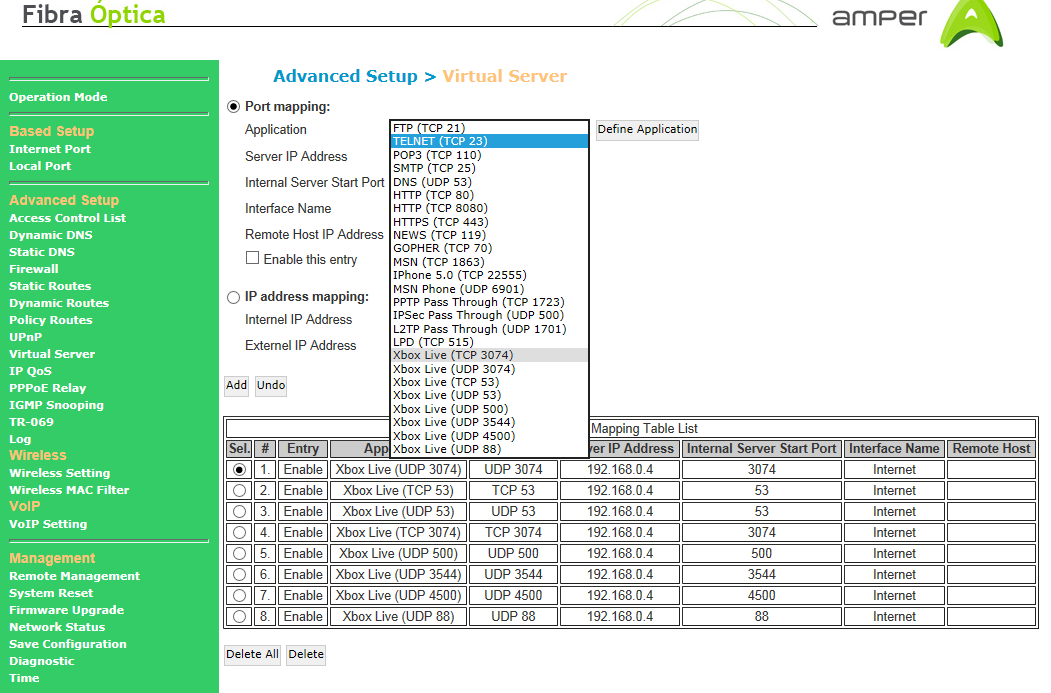Viewport: 1051px width, 693px height.
Task: Choose DNS (UDP 53) option
Action: point(489,182)
